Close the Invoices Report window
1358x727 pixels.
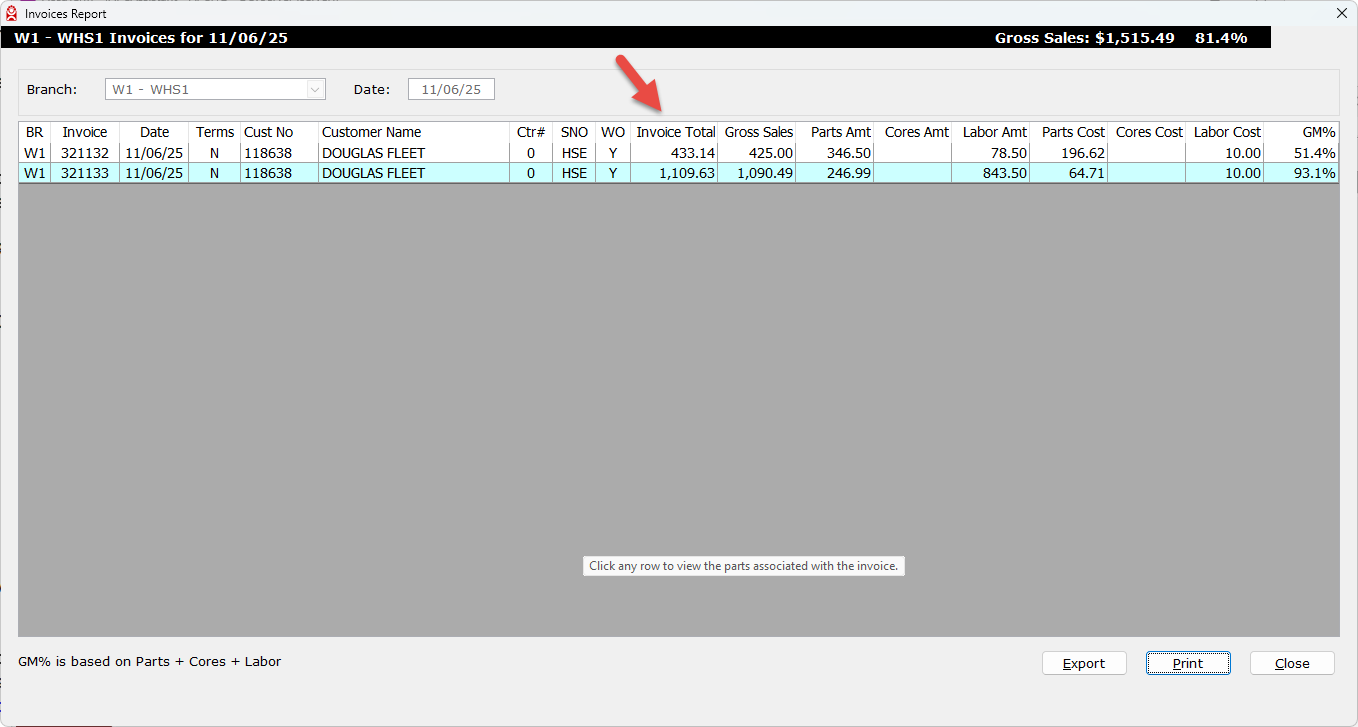pyautogui.click(x=1341, y=13)
